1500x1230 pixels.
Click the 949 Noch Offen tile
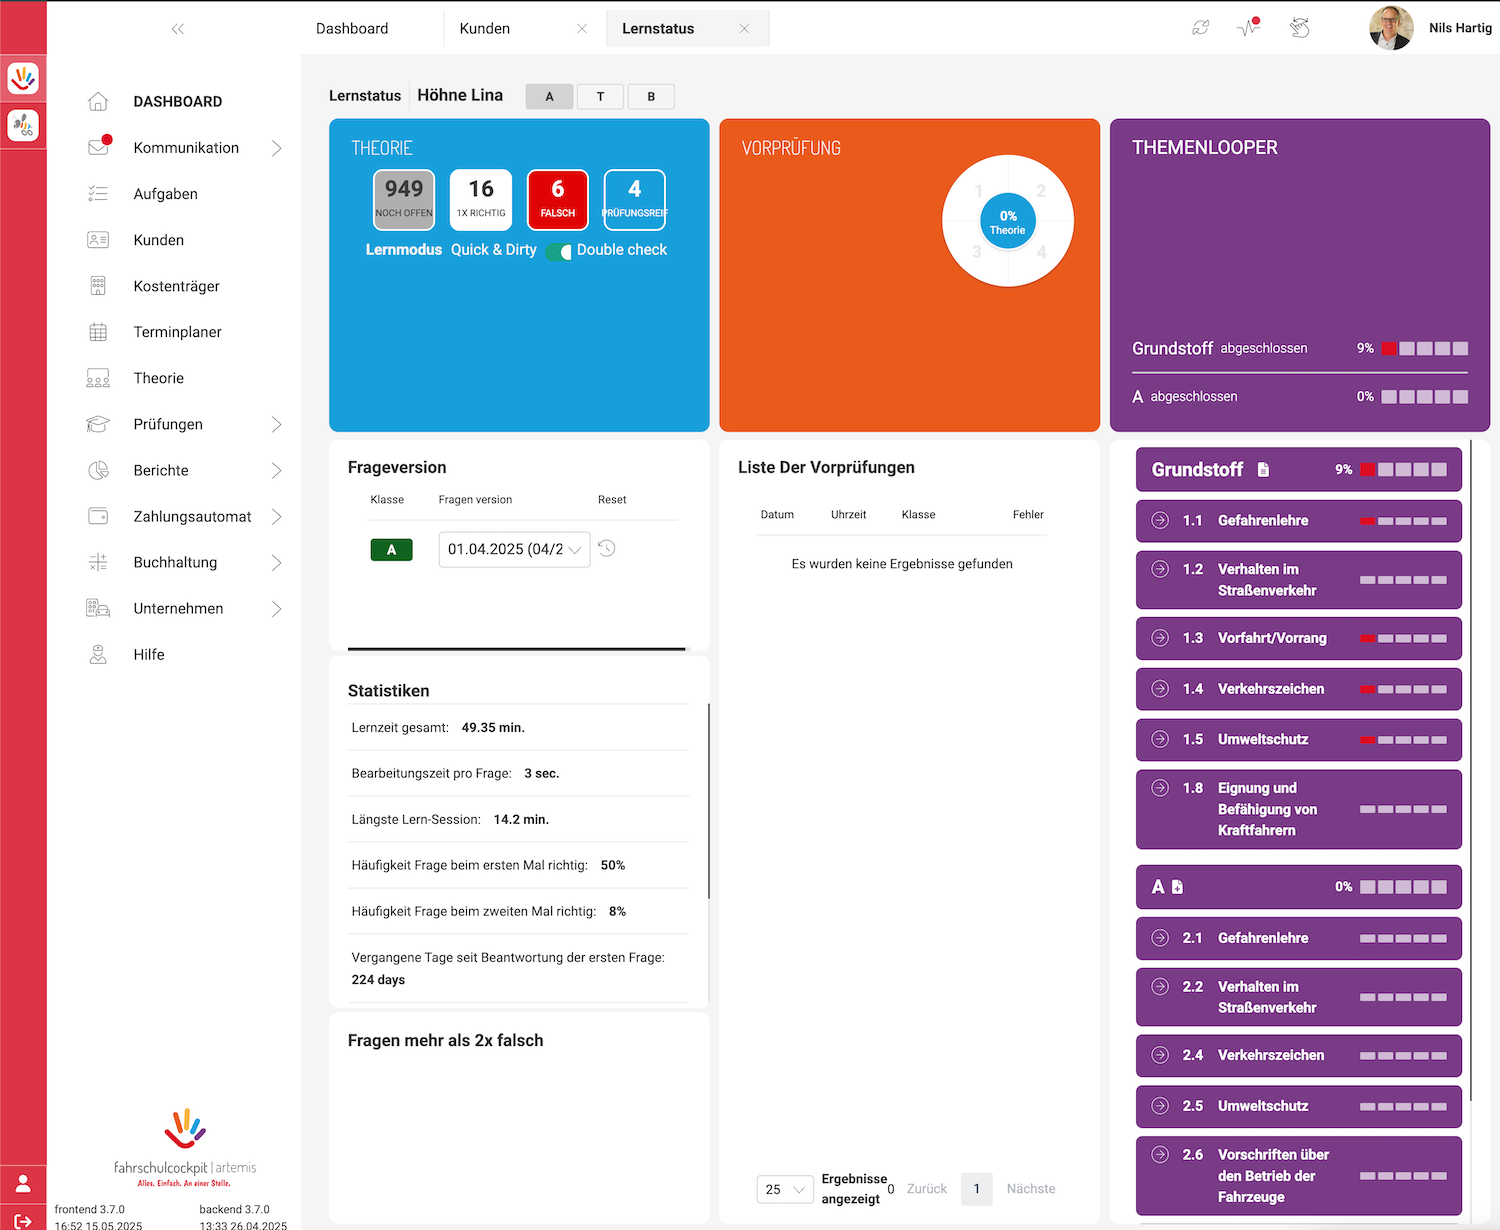click(404, 199)
